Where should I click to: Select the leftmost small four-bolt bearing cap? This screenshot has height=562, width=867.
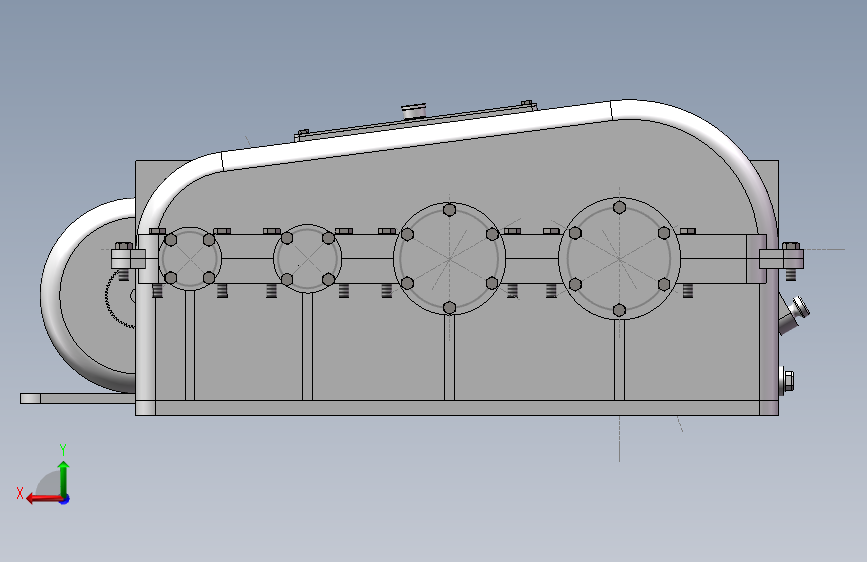point(190,258)
